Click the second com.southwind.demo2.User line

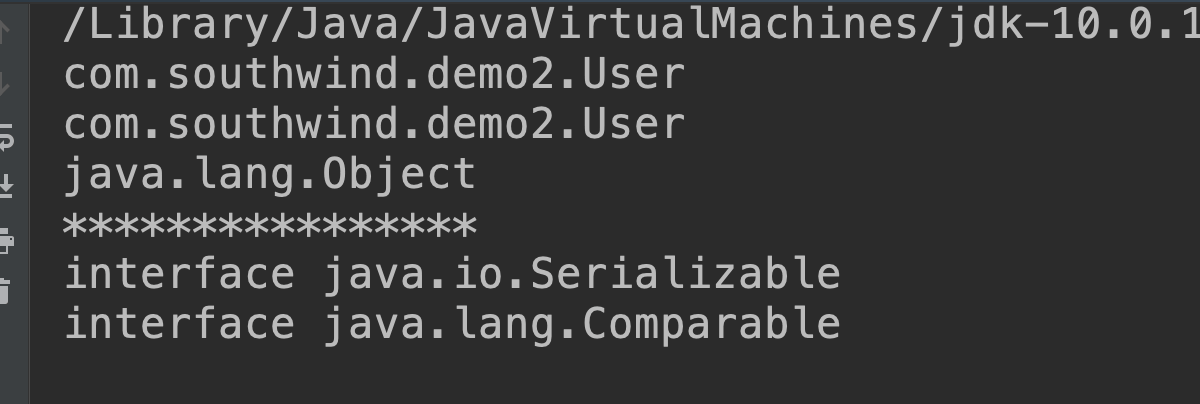tap(375, 124)
